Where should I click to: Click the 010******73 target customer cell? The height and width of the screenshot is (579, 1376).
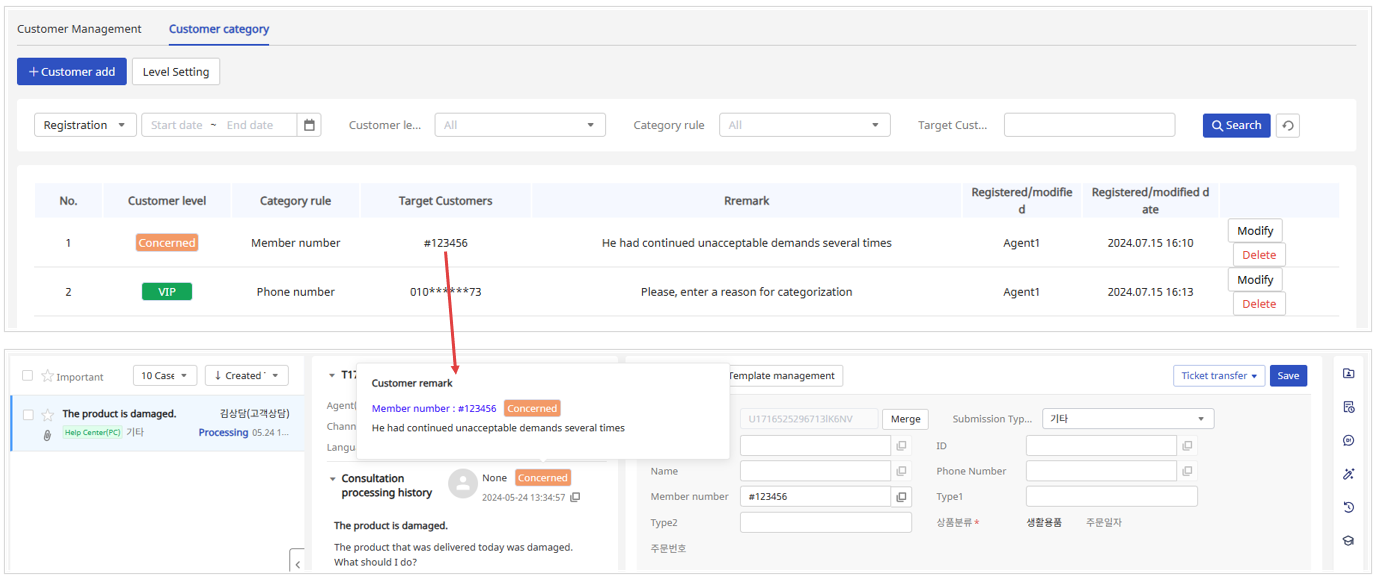tap(445, 292)
